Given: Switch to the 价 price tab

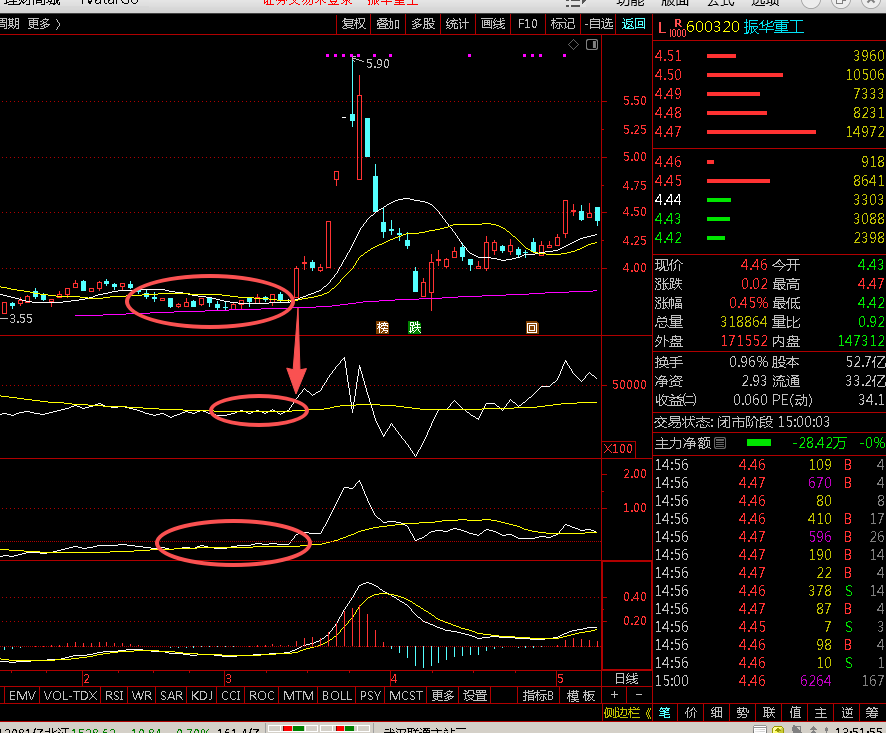Looking at the screenshot, I should point(691,713).
